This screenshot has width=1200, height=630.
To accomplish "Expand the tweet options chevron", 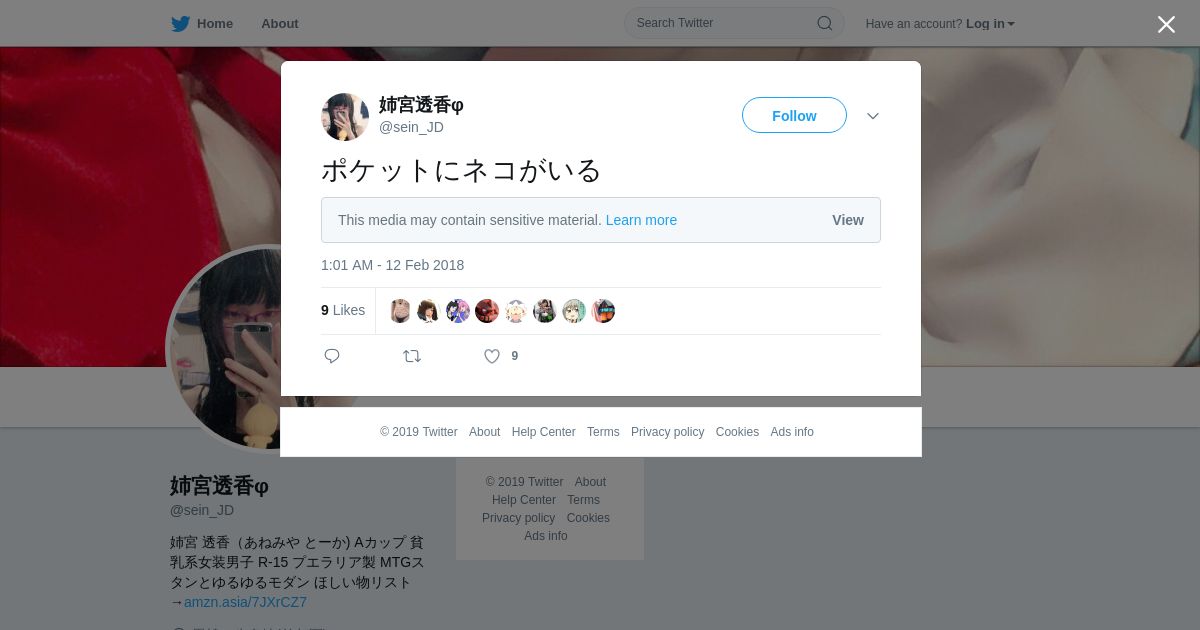I will click(x=873, y=116).
